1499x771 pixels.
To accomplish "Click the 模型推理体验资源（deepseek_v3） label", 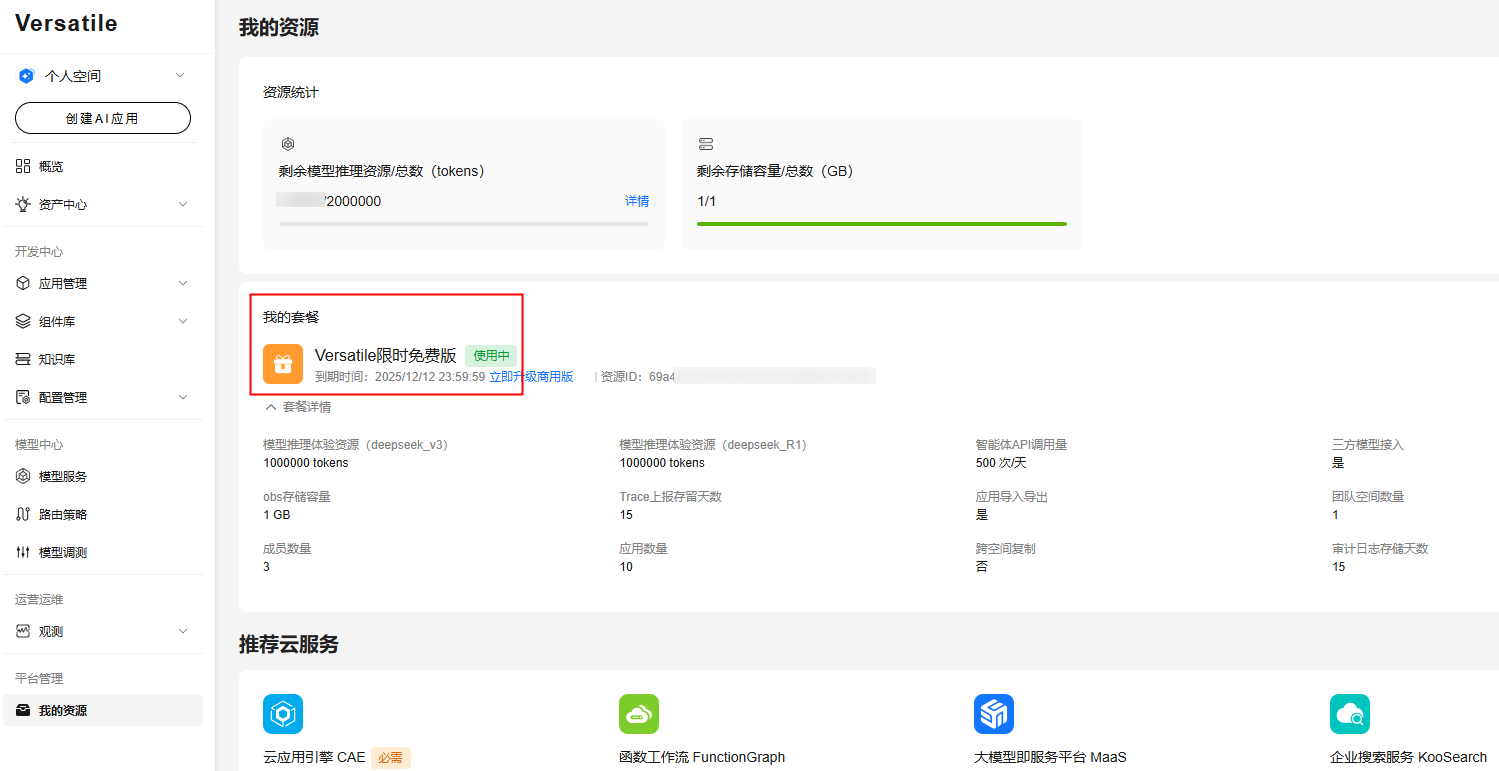I will click(355, 445).
